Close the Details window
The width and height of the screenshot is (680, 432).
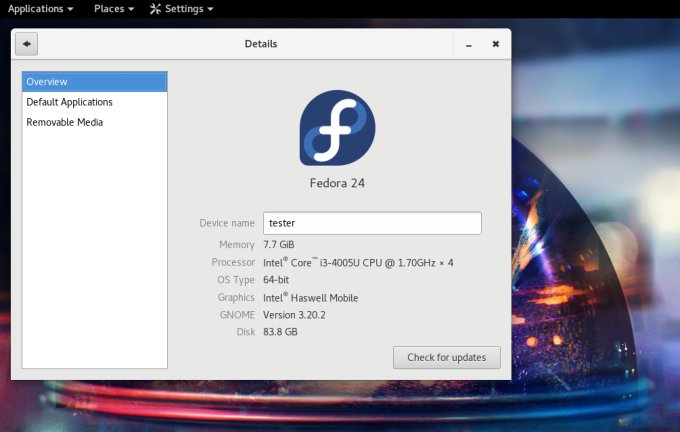[495, 44]
